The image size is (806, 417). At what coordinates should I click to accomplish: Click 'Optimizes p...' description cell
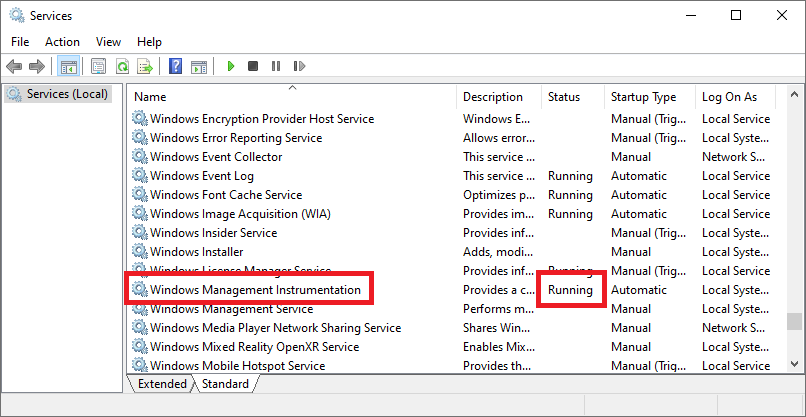coord(499,195)
